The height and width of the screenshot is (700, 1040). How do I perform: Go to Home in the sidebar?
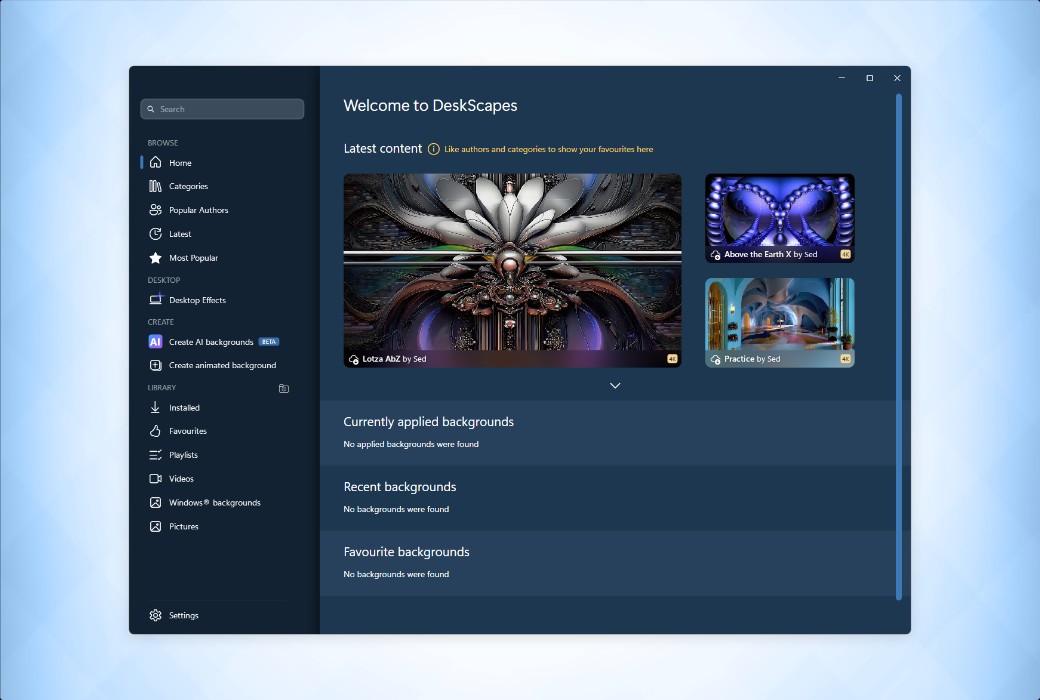click(x=180, y=163)
